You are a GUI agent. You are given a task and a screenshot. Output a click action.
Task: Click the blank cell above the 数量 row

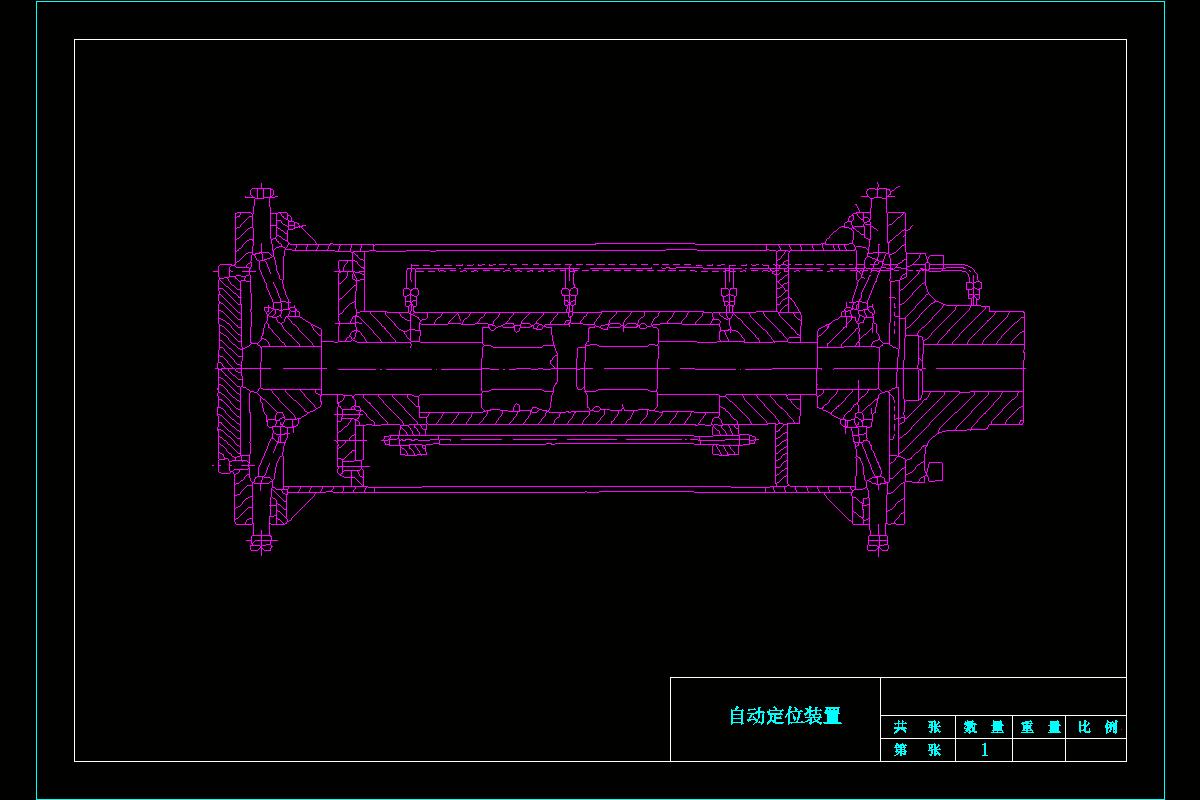pyautogui.click(x=1003, y=697)
